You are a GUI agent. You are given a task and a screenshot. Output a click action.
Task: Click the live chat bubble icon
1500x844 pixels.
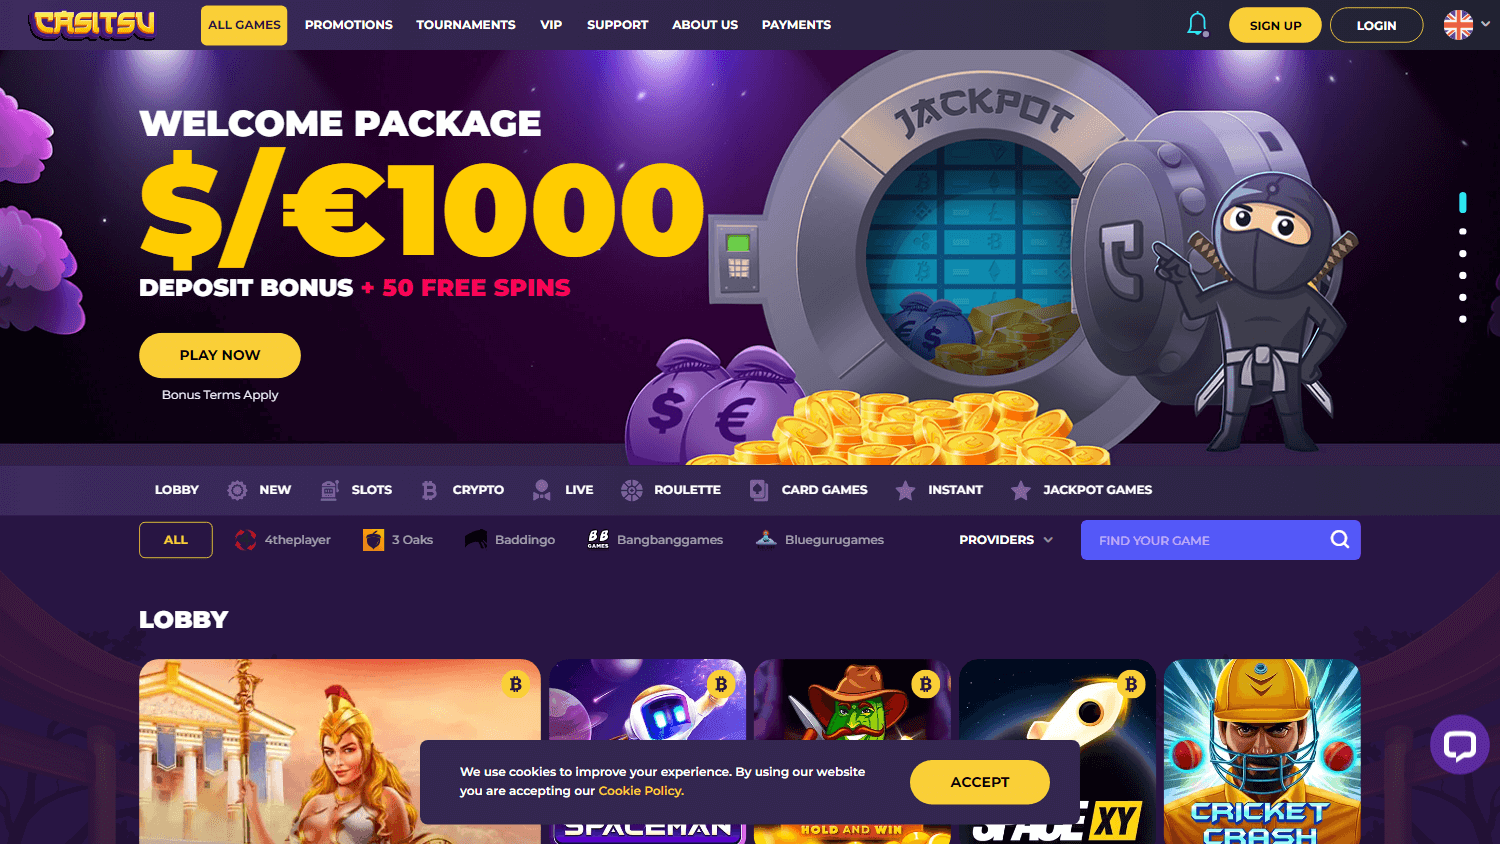tap(1460, 745)
